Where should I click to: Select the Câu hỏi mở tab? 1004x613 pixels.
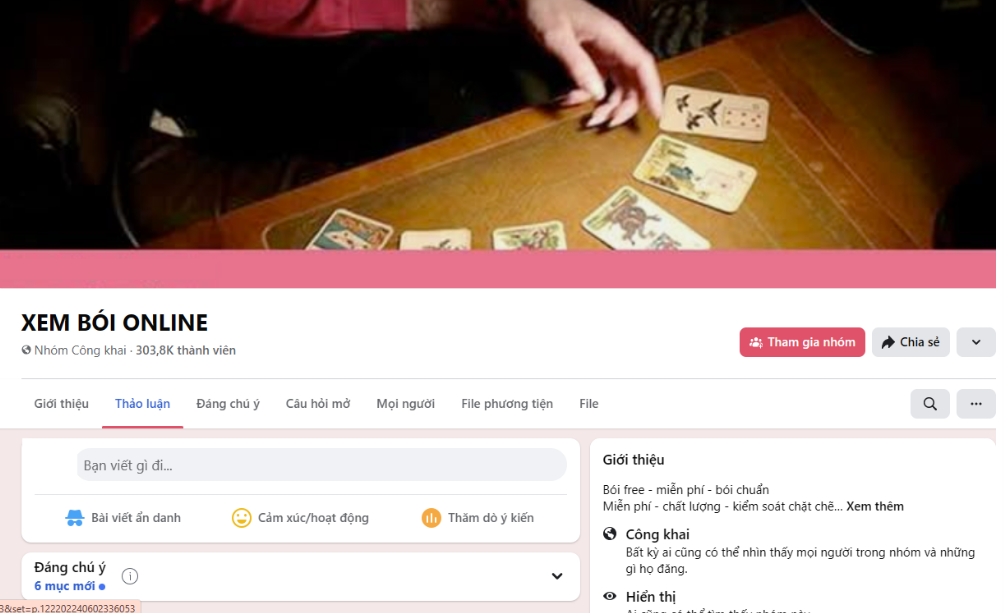pyautogui.click(x=318, y=404)
